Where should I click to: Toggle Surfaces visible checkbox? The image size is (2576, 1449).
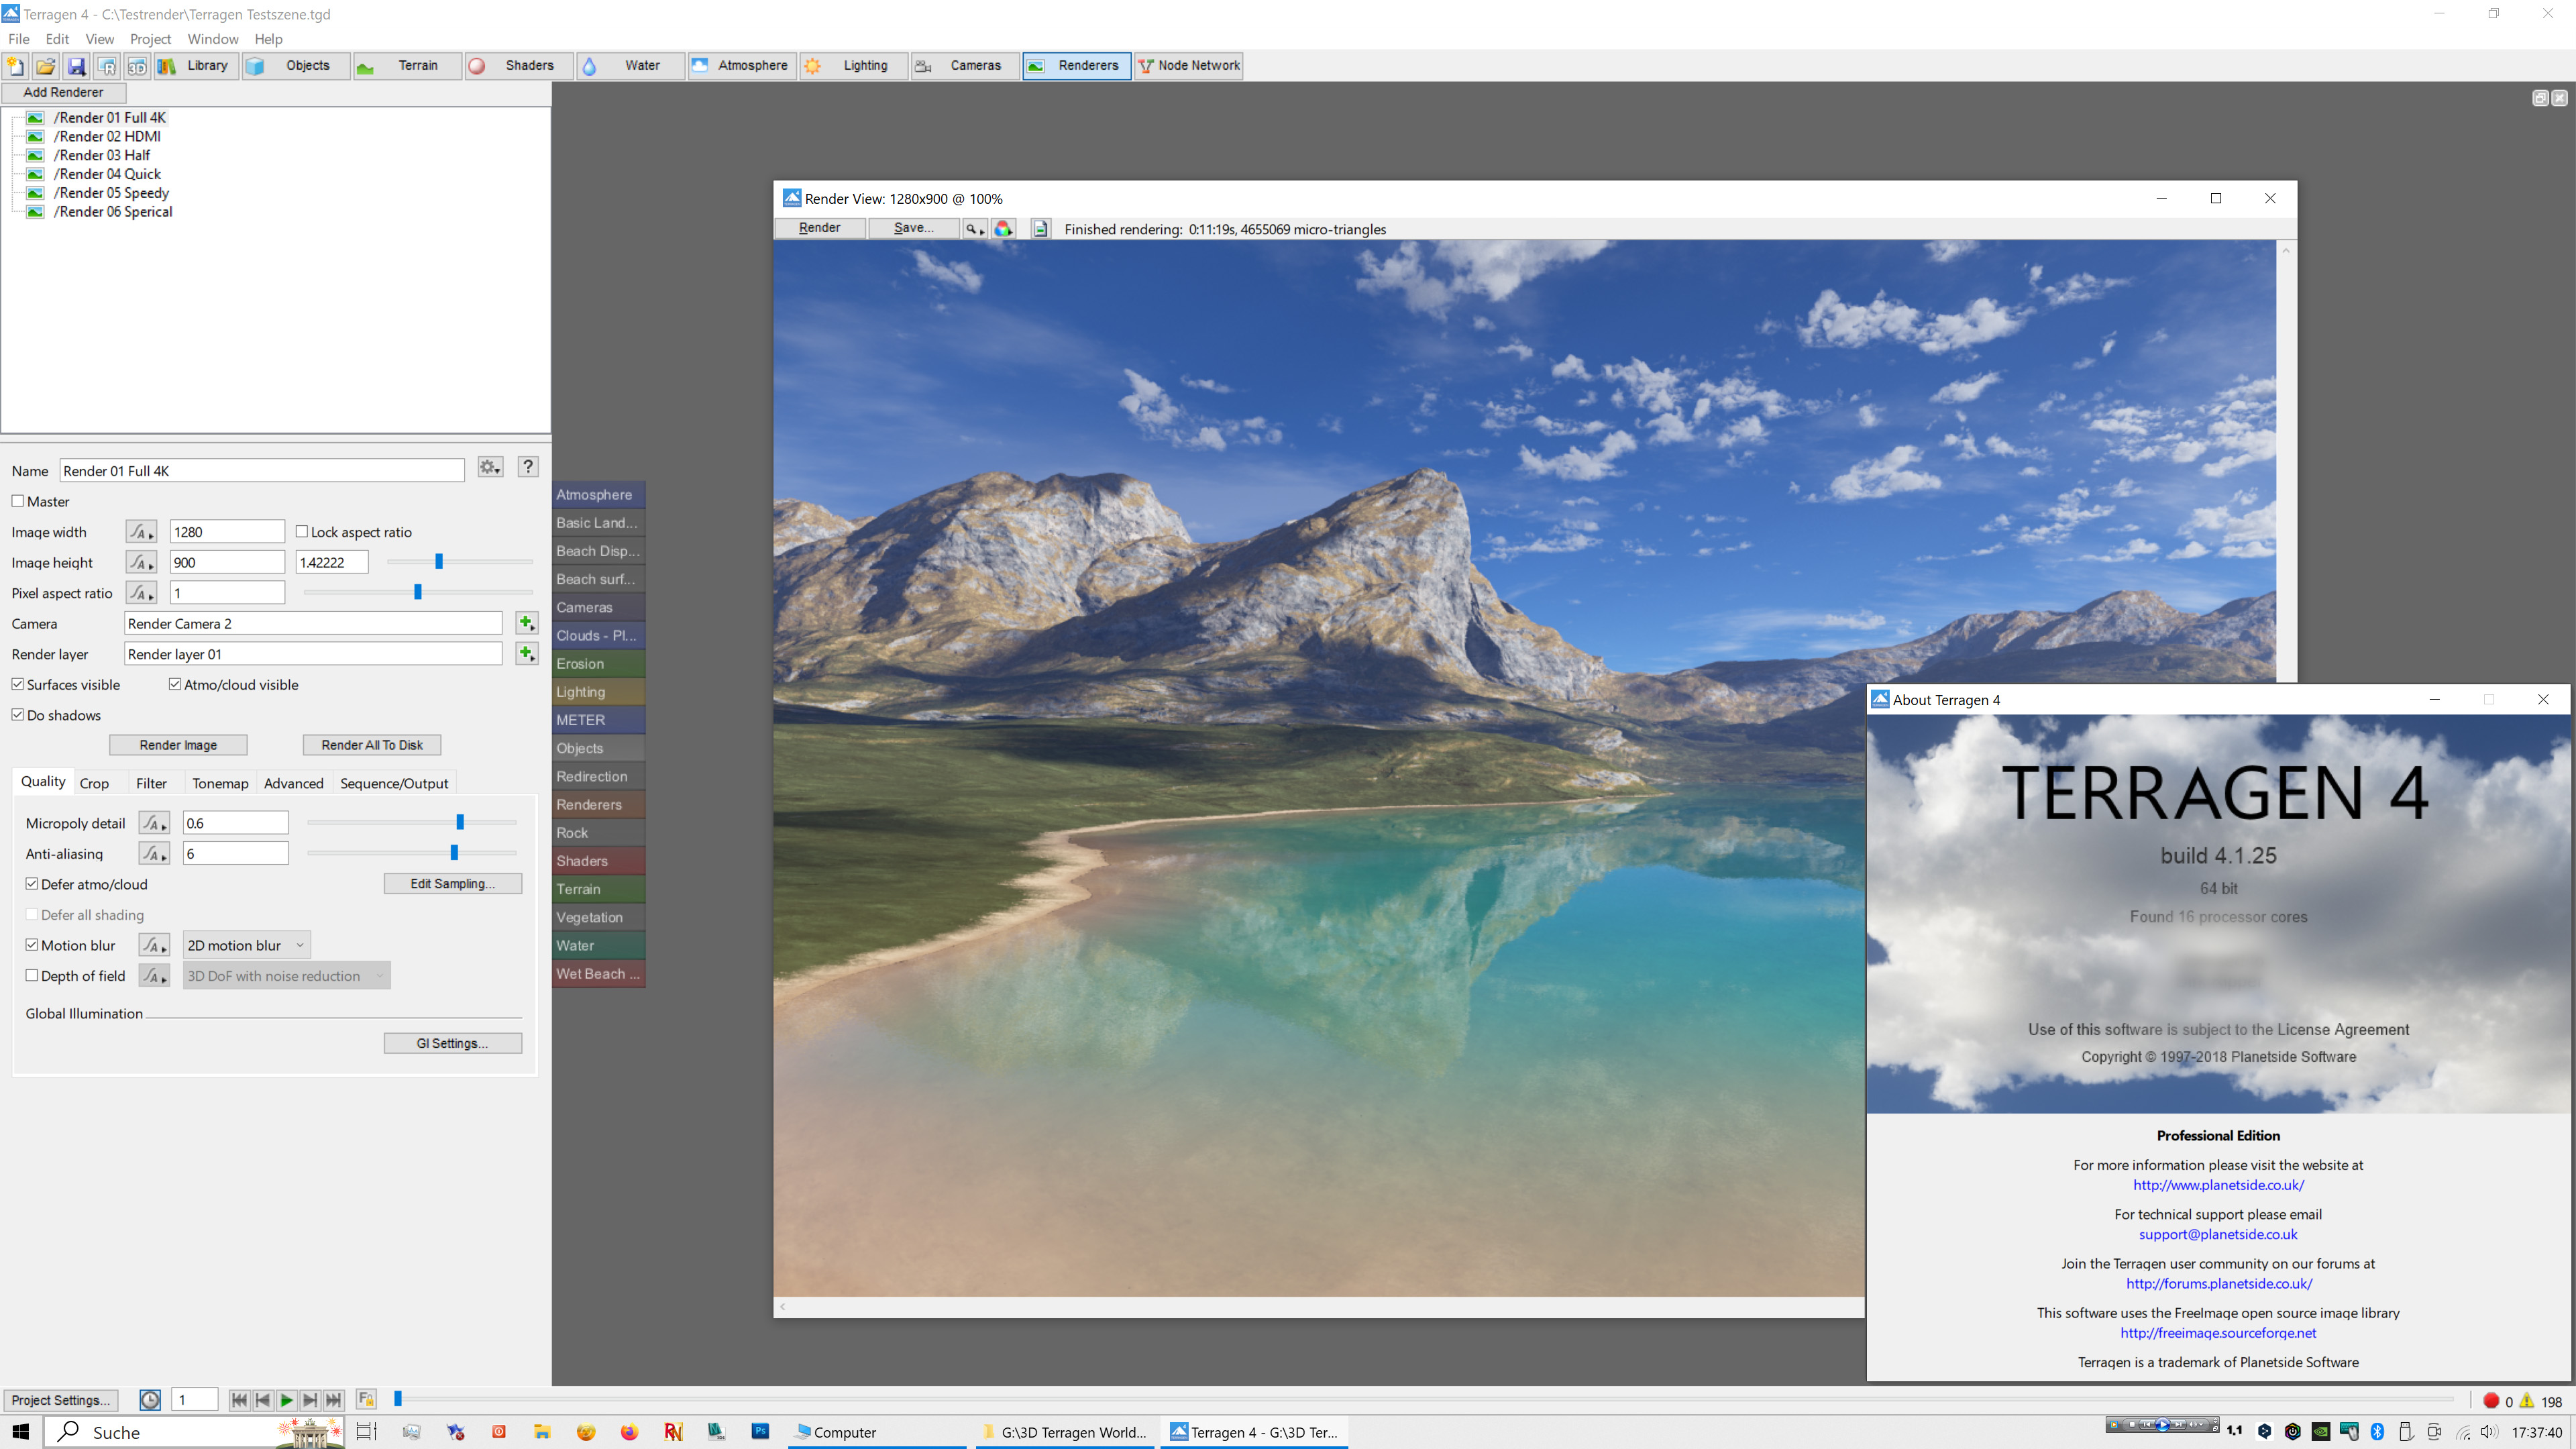[17, 684]
